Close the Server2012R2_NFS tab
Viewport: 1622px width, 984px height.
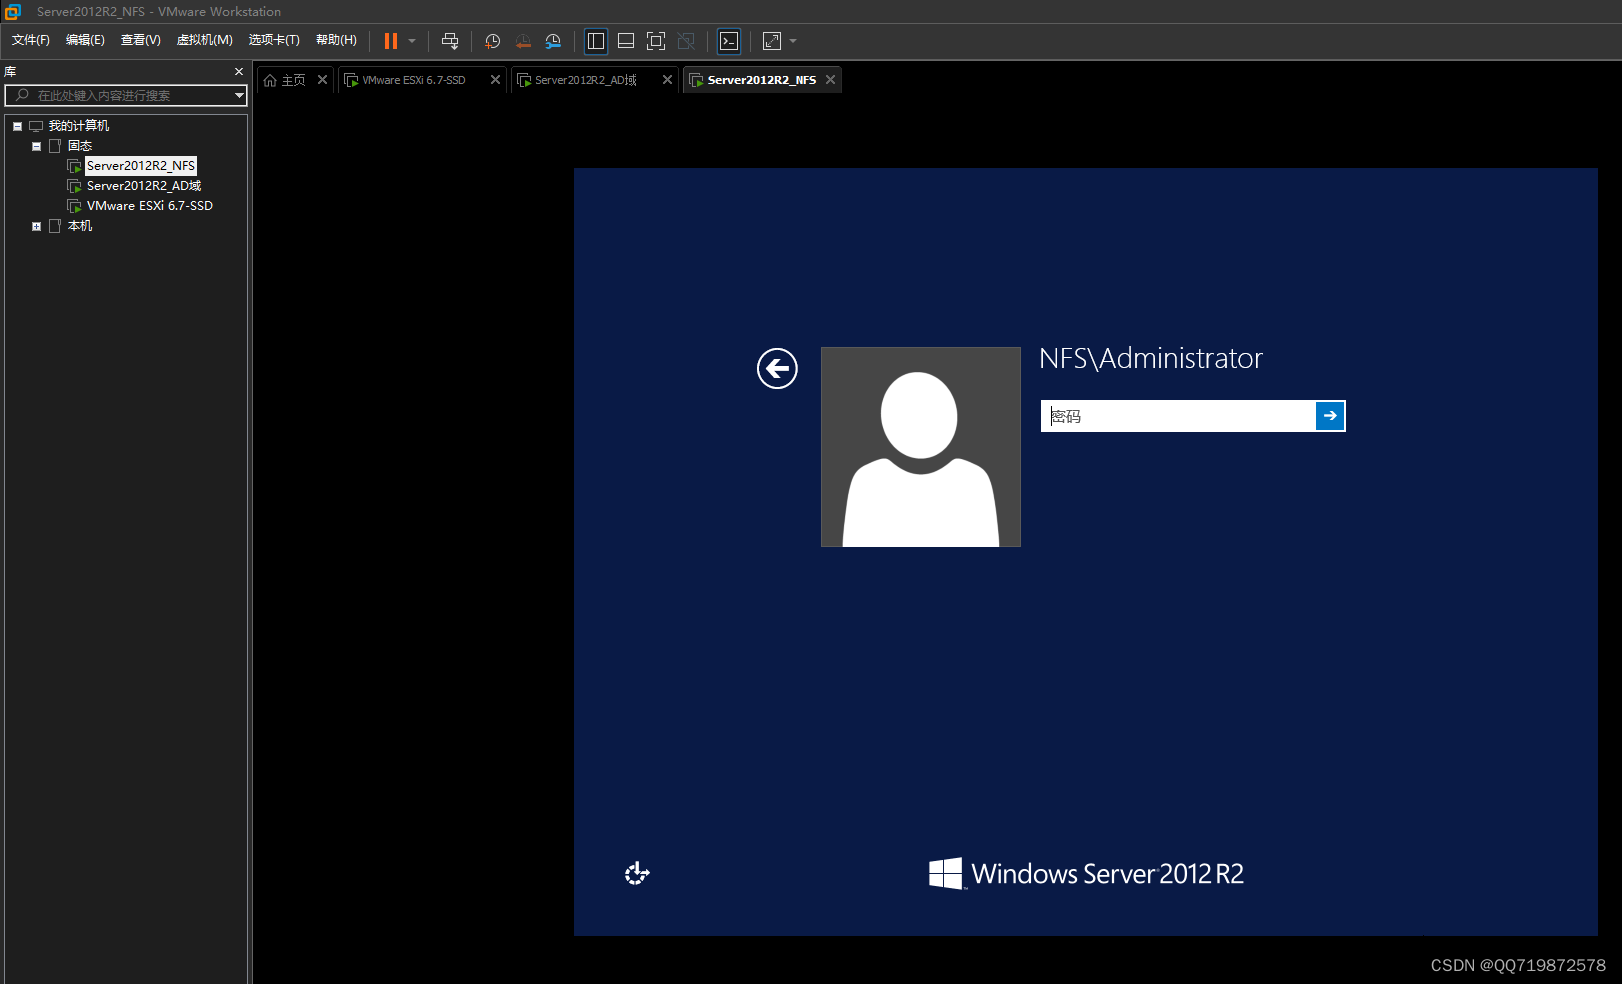click(830, 80)
